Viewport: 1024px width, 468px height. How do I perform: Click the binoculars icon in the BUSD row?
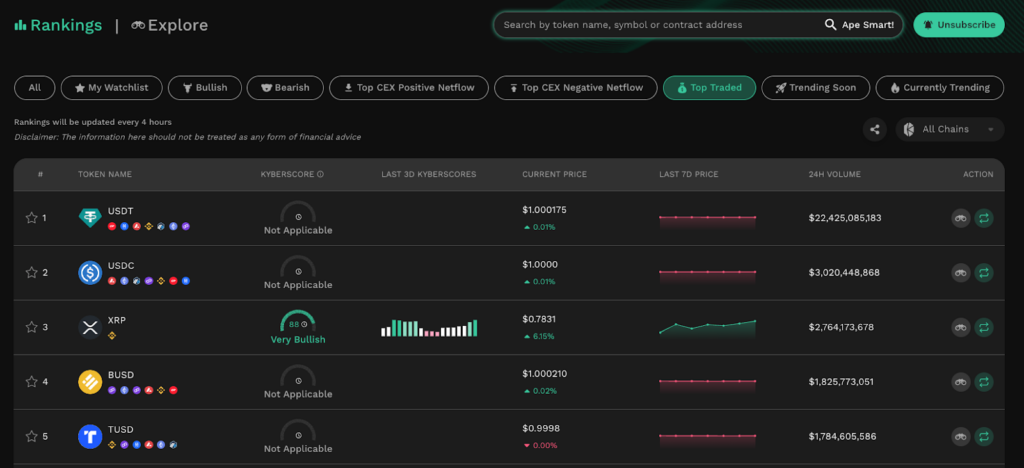point(961,382)
